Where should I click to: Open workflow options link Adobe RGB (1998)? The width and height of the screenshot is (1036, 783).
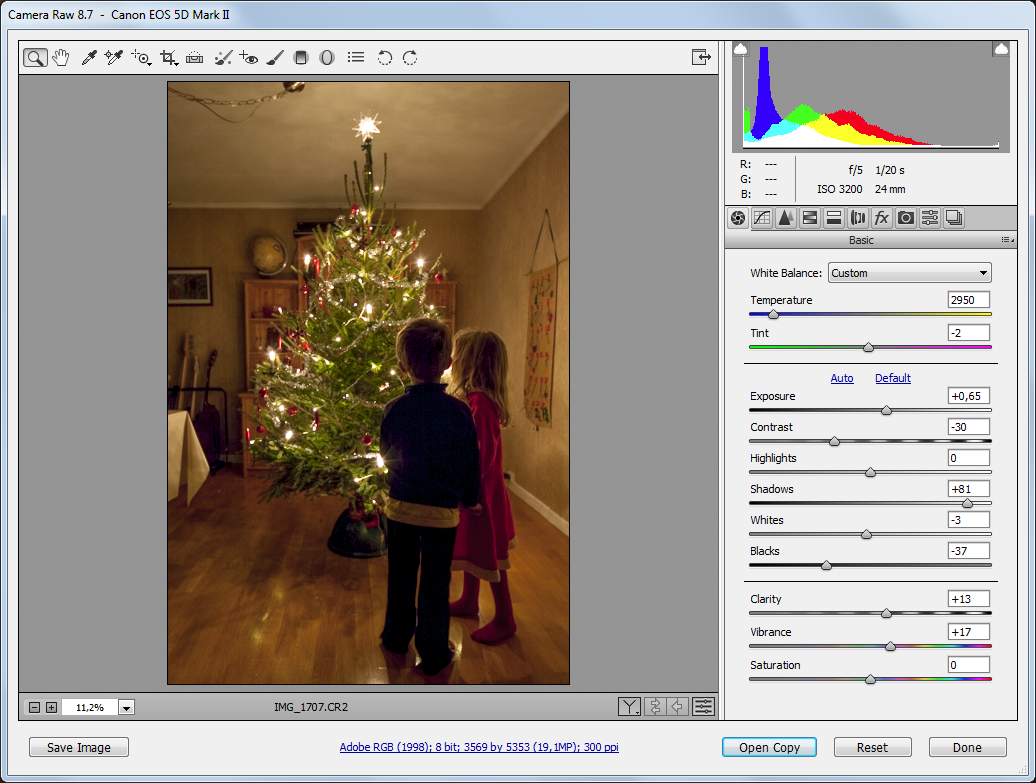tap(479, 747)
